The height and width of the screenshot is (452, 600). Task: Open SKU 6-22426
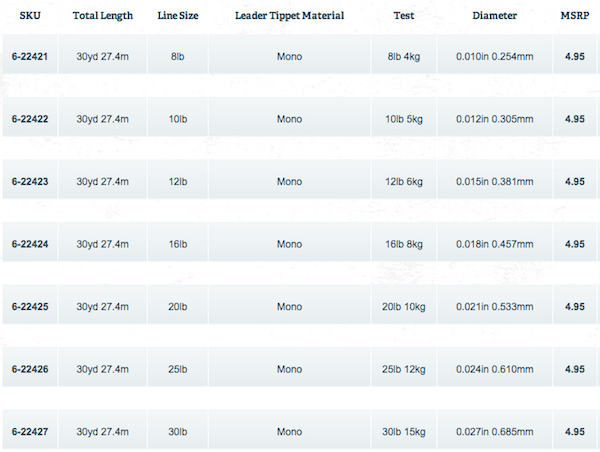click(30, 369)
